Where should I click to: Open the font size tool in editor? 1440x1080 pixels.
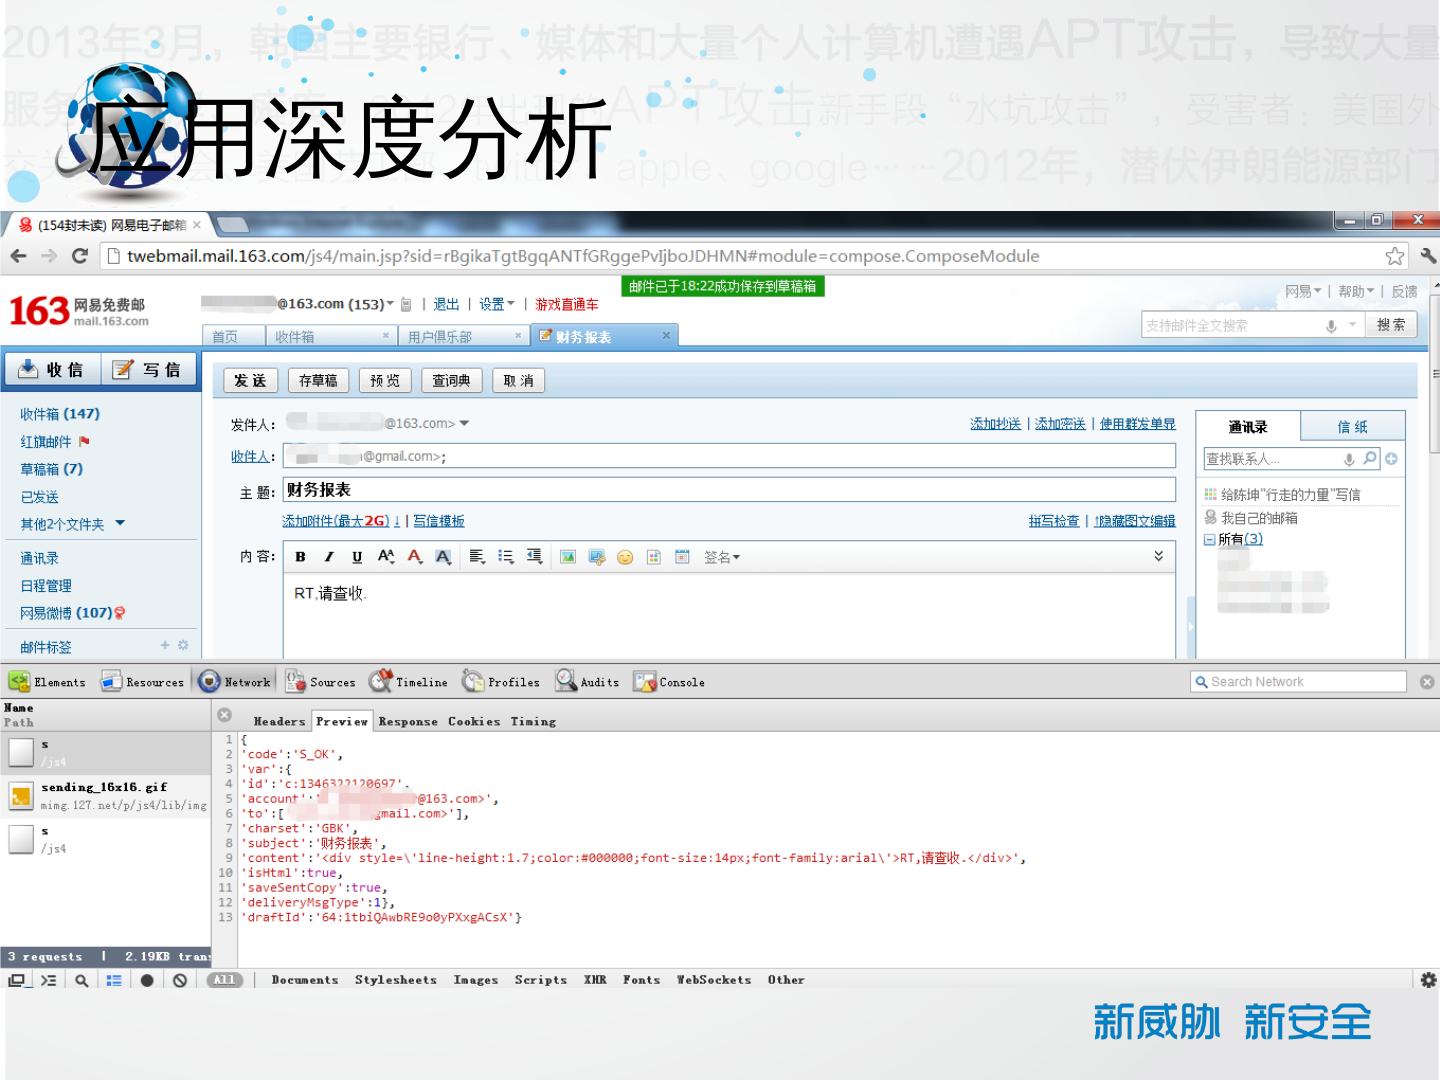click(x=386, y=557)
